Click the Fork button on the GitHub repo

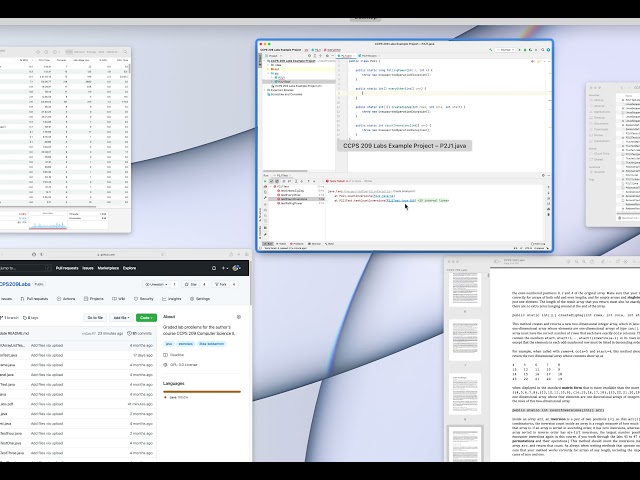(x=221, y=284)
